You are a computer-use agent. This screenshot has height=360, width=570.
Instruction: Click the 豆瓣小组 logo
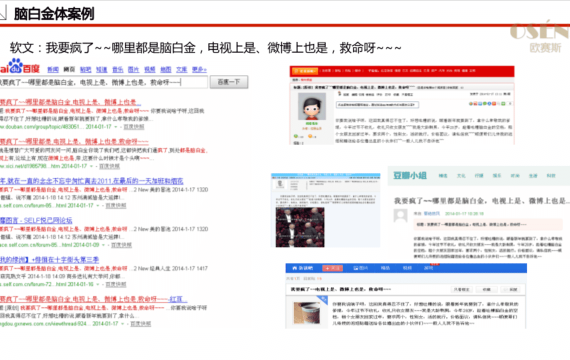(410, 176)
